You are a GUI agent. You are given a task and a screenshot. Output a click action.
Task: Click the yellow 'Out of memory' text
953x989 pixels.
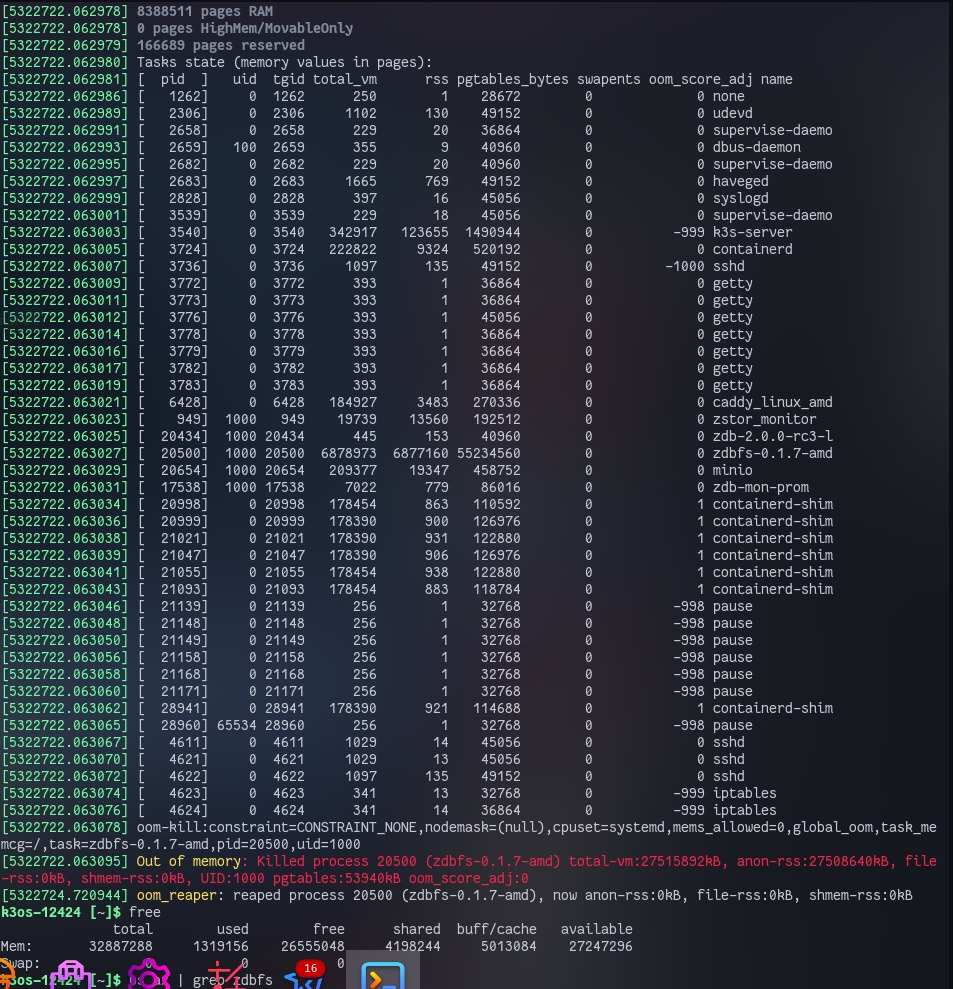pyautogui.click(x=189, y=862)
